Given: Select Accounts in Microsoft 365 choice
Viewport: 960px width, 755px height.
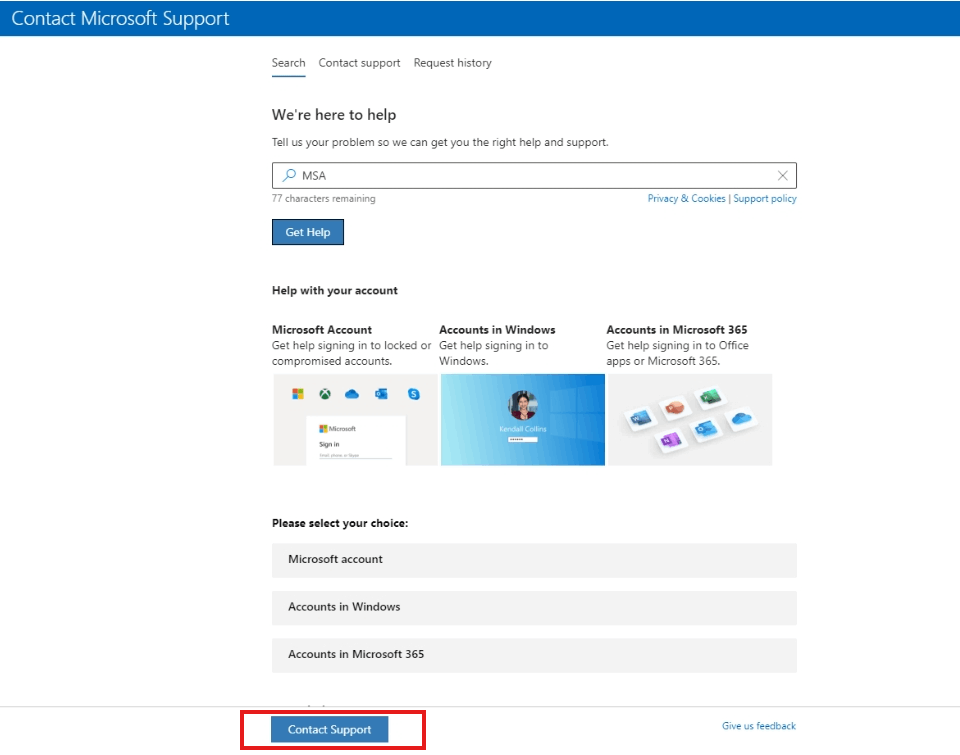Looking at the screenshot, I should tap(534, 655).
